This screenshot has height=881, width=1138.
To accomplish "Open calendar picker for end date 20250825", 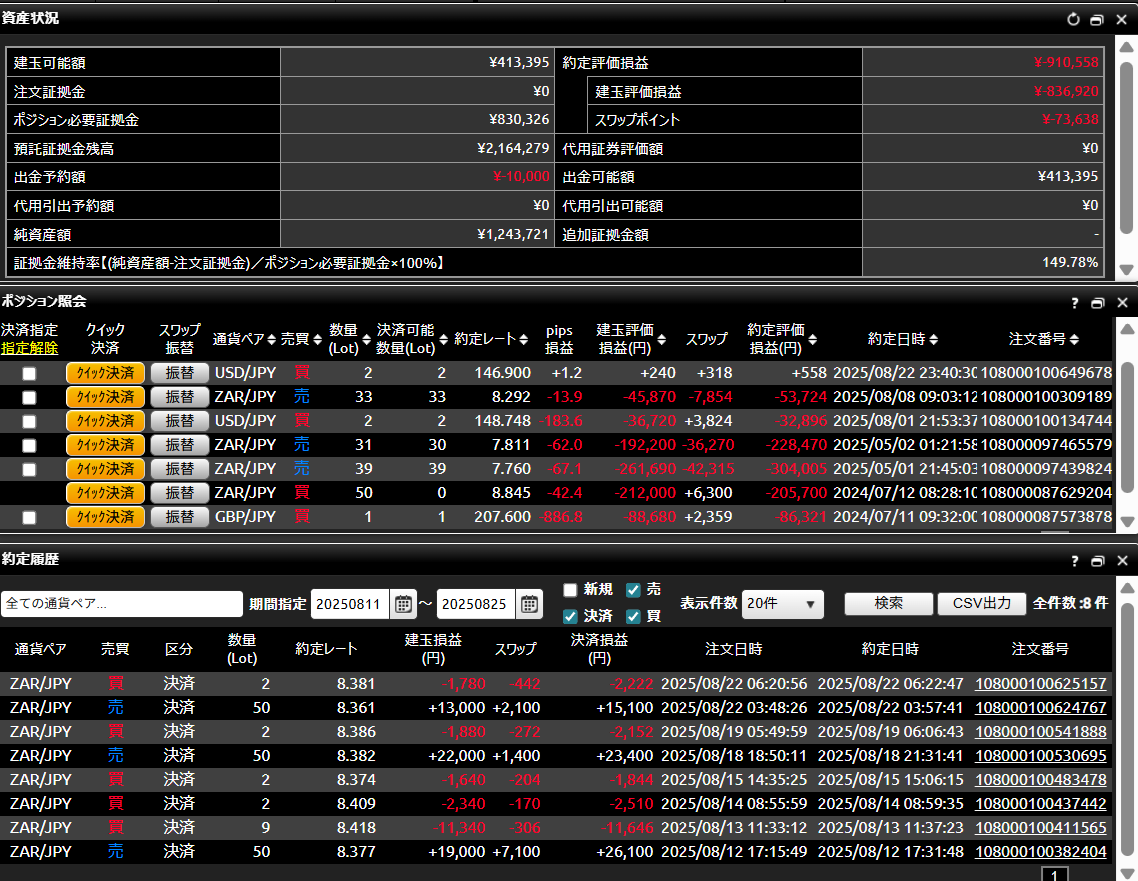I will click(529, 604).
